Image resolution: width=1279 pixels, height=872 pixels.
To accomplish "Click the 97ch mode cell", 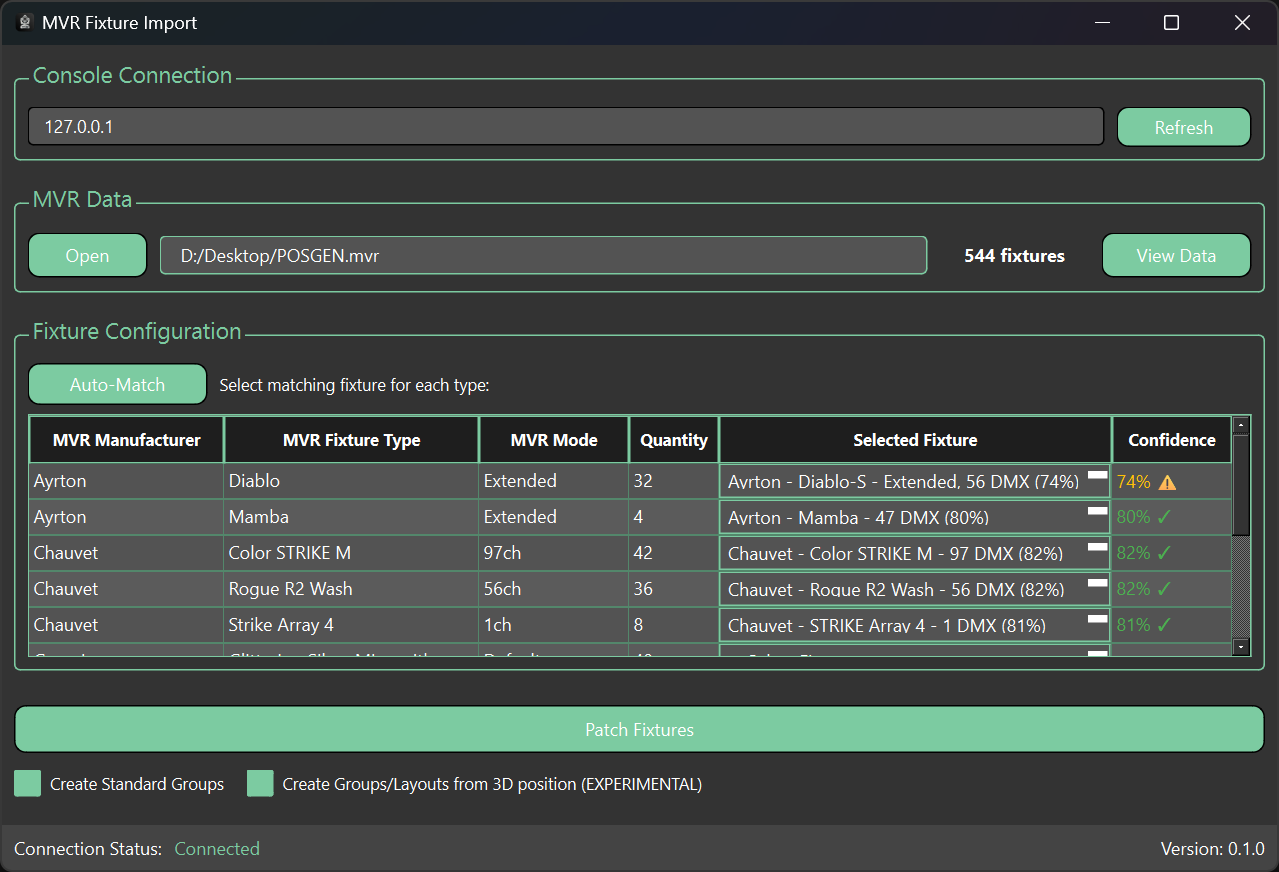I will [554, 553].
